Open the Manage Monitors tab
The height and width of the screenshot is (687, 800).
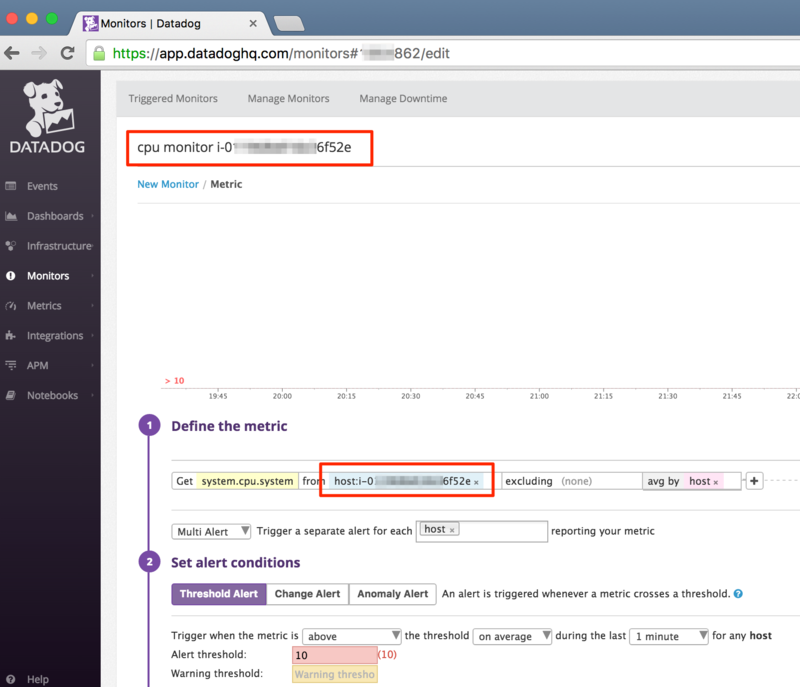(288, 98)
